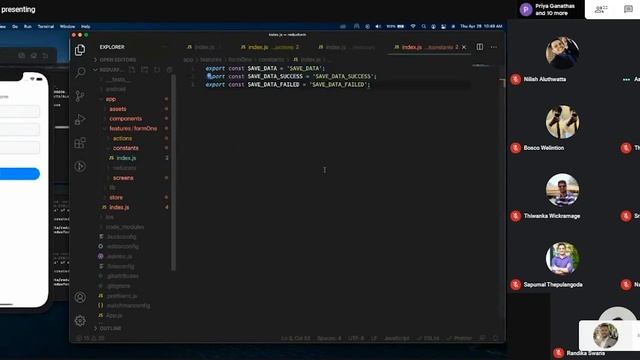Click mute indicator beside Bosco Welinton
This screenshot has width=640, height=360.
pos(516,148)
